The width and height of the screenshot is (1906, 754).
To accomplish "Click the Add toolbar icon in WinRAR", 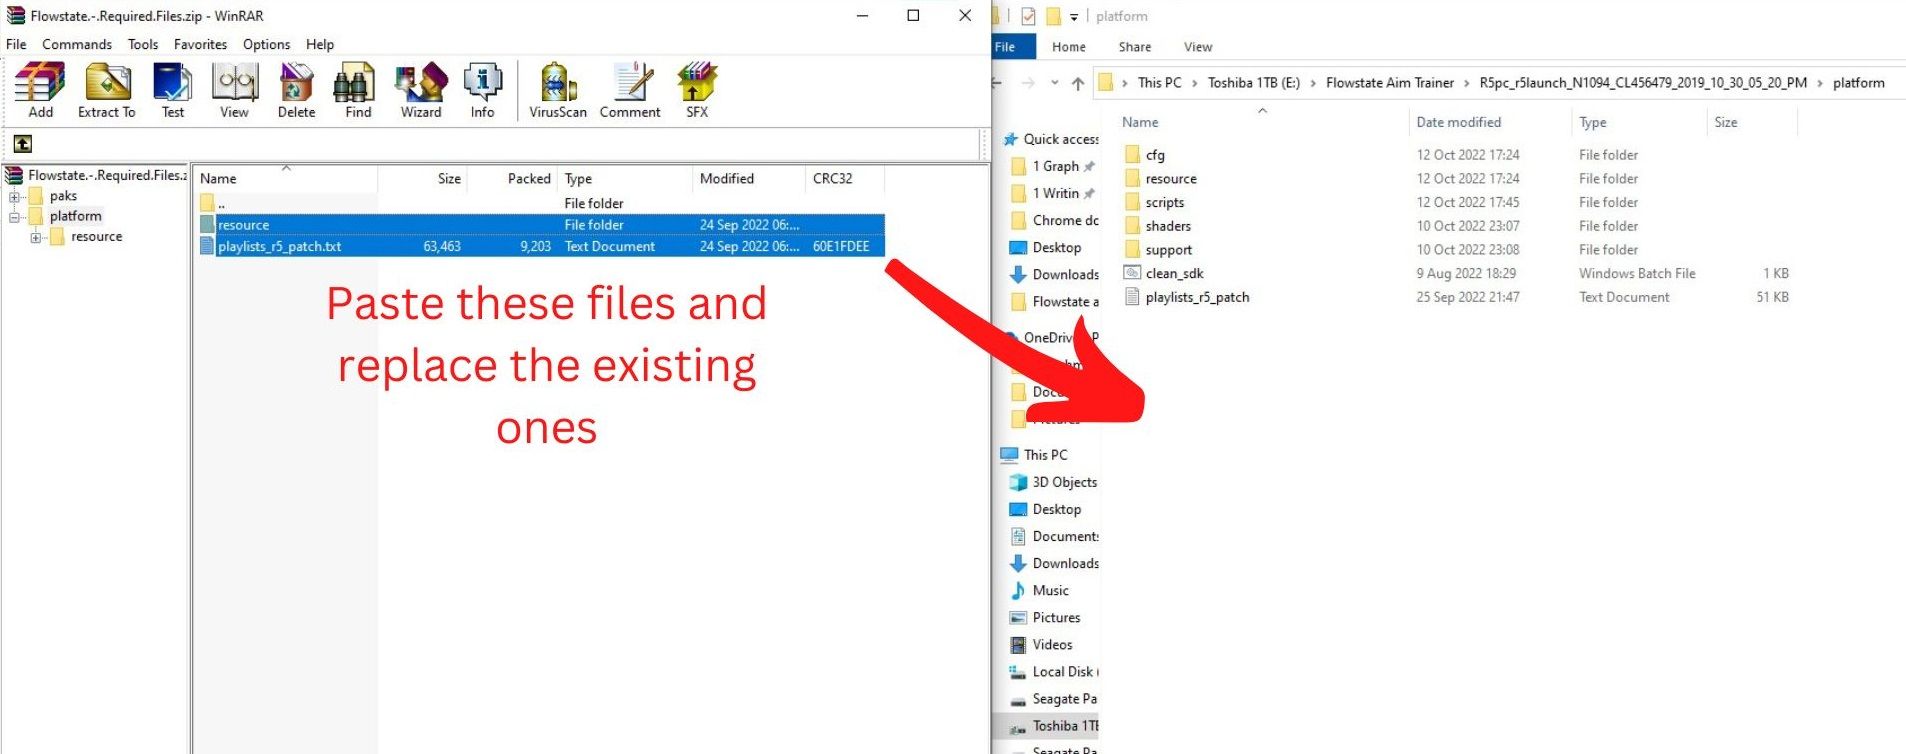I will click(40, 90).
